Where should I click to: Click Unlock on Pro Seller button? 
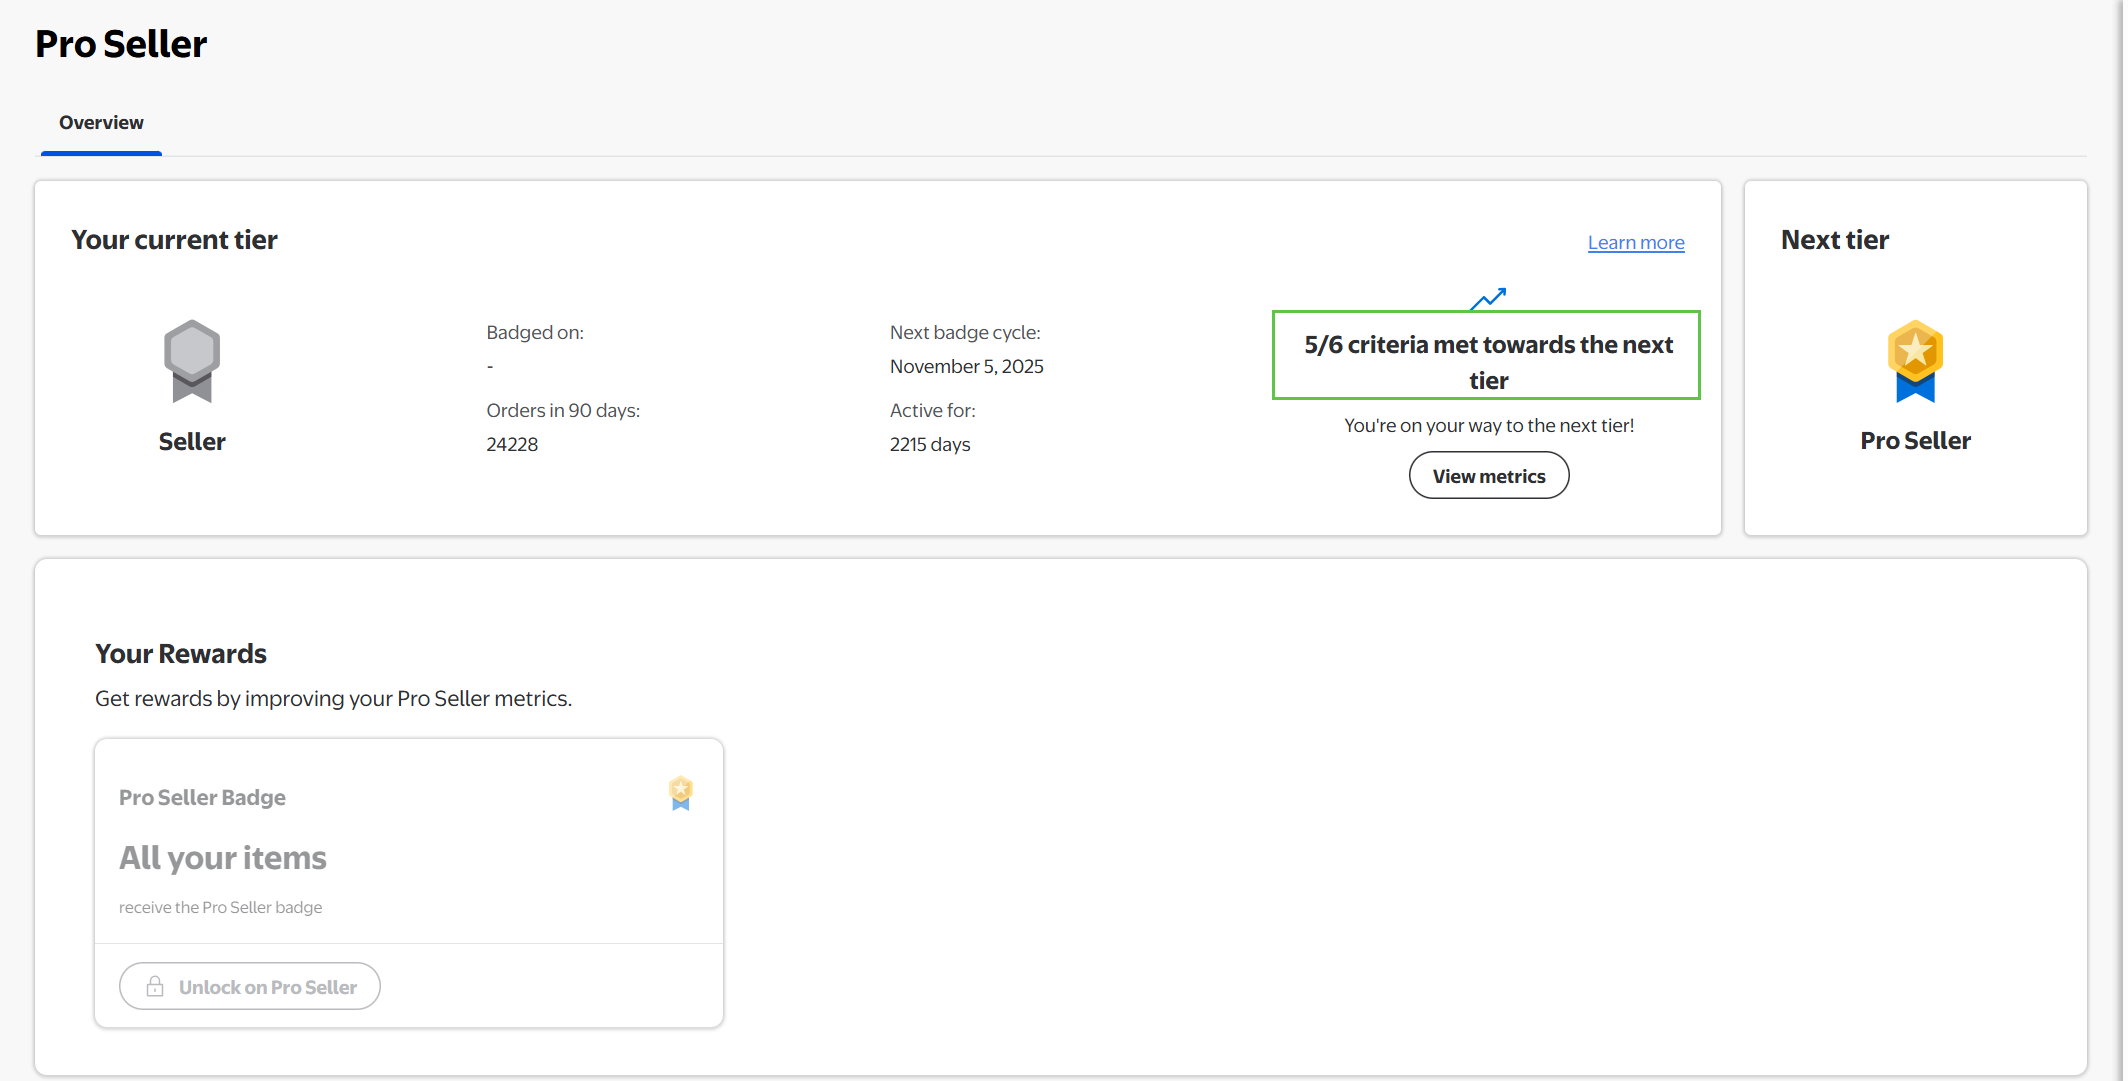tap(250, 987)
